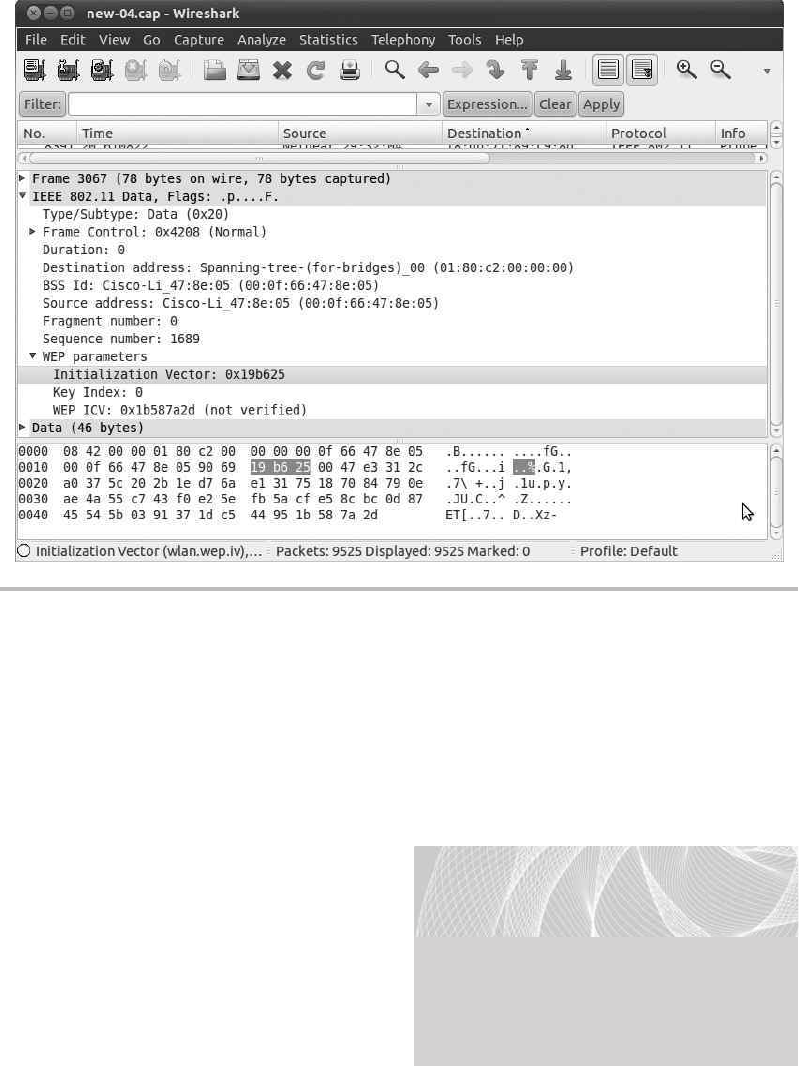Toggle auto scroll in live capture
This screenshot has width=799, height=1066.
[x=642, y=70]
